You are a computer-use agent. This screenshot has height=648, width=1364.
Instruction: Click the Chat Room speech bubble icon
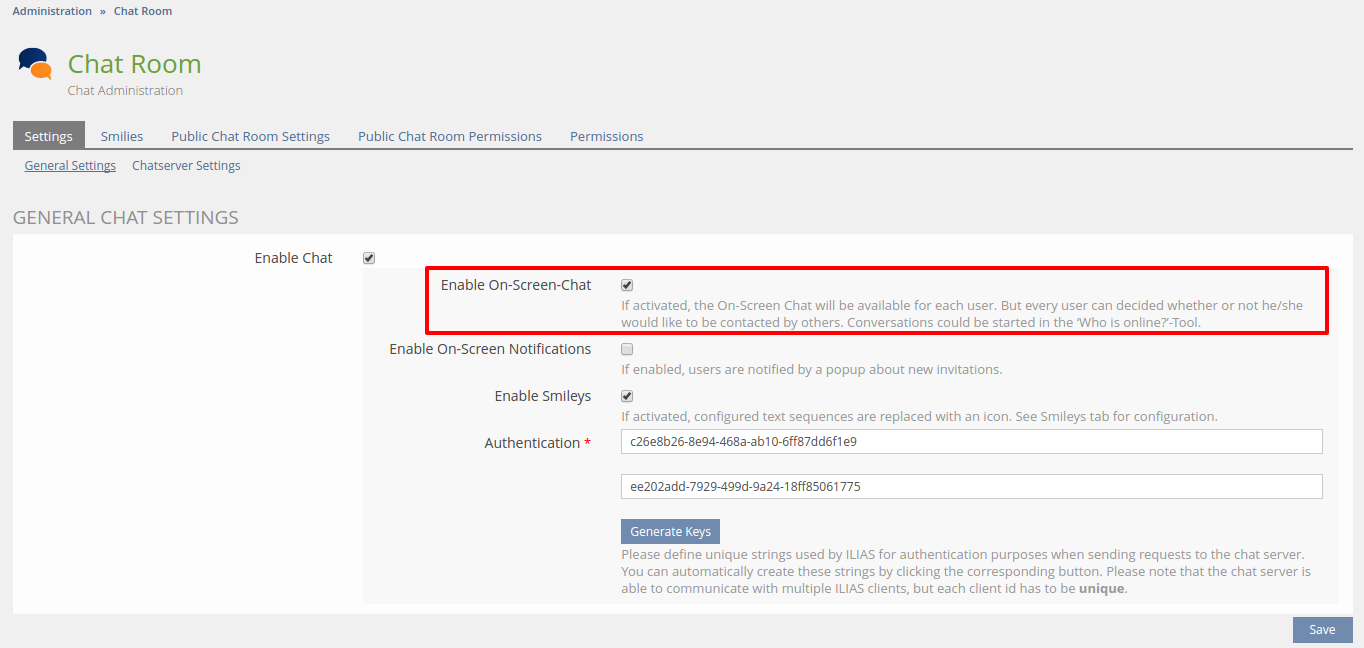(x=35, y=64)
